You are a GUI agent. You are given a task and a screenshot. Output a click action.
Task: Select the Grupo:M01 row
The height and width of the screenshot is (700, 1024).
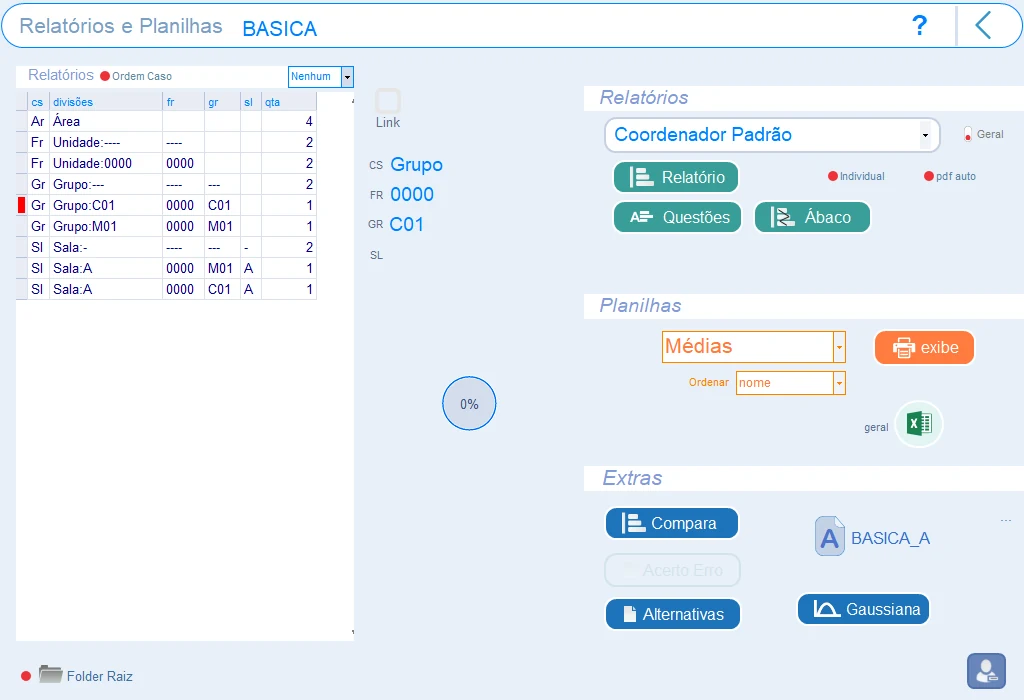tap(167, 226)
